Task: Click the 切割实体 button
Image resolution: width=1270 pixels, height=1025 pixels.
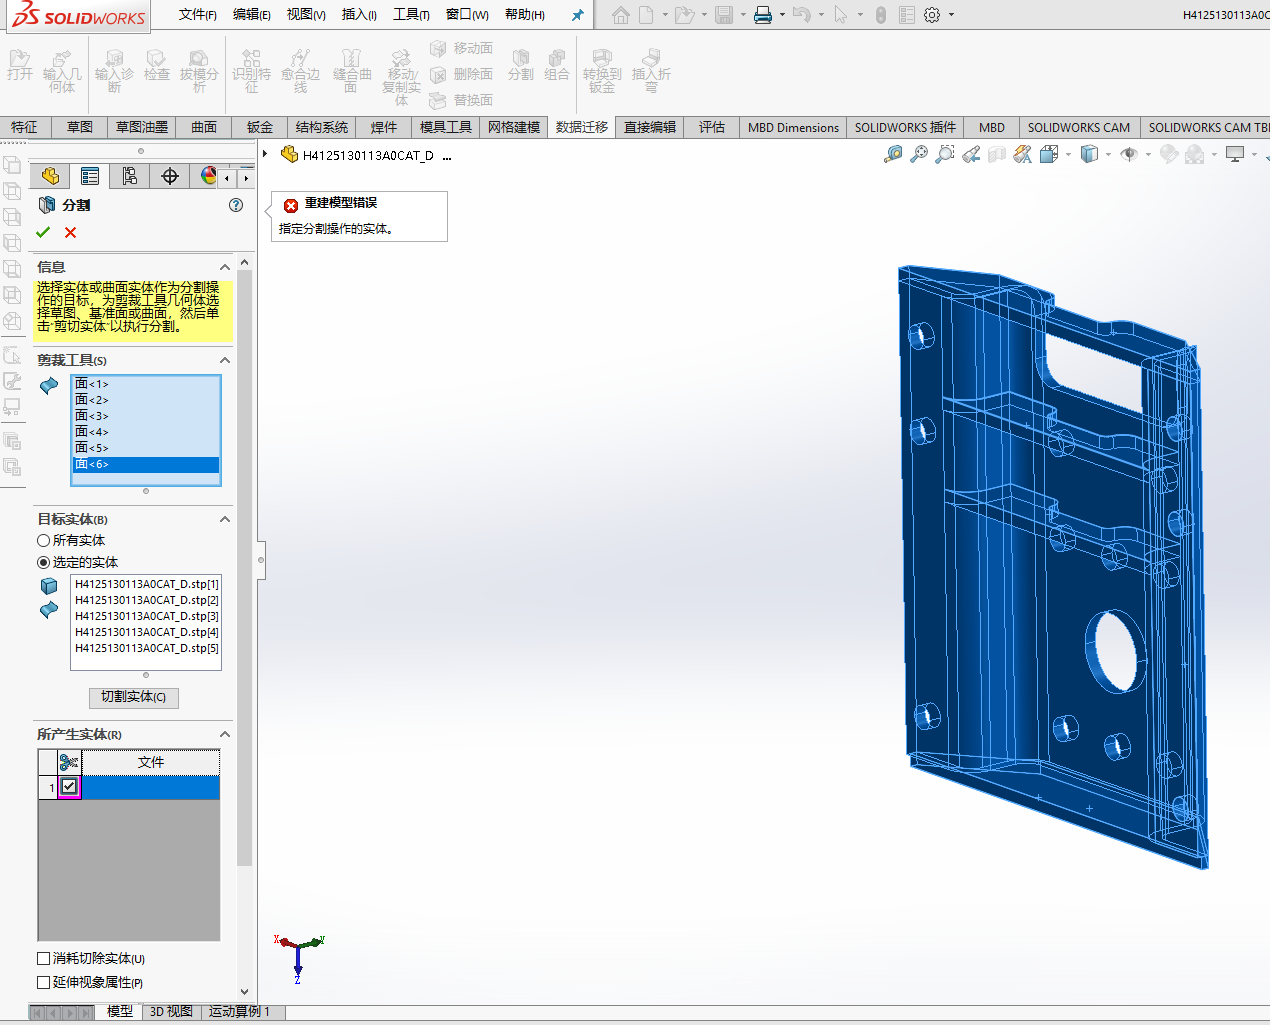Action: [x=134, y=697]
